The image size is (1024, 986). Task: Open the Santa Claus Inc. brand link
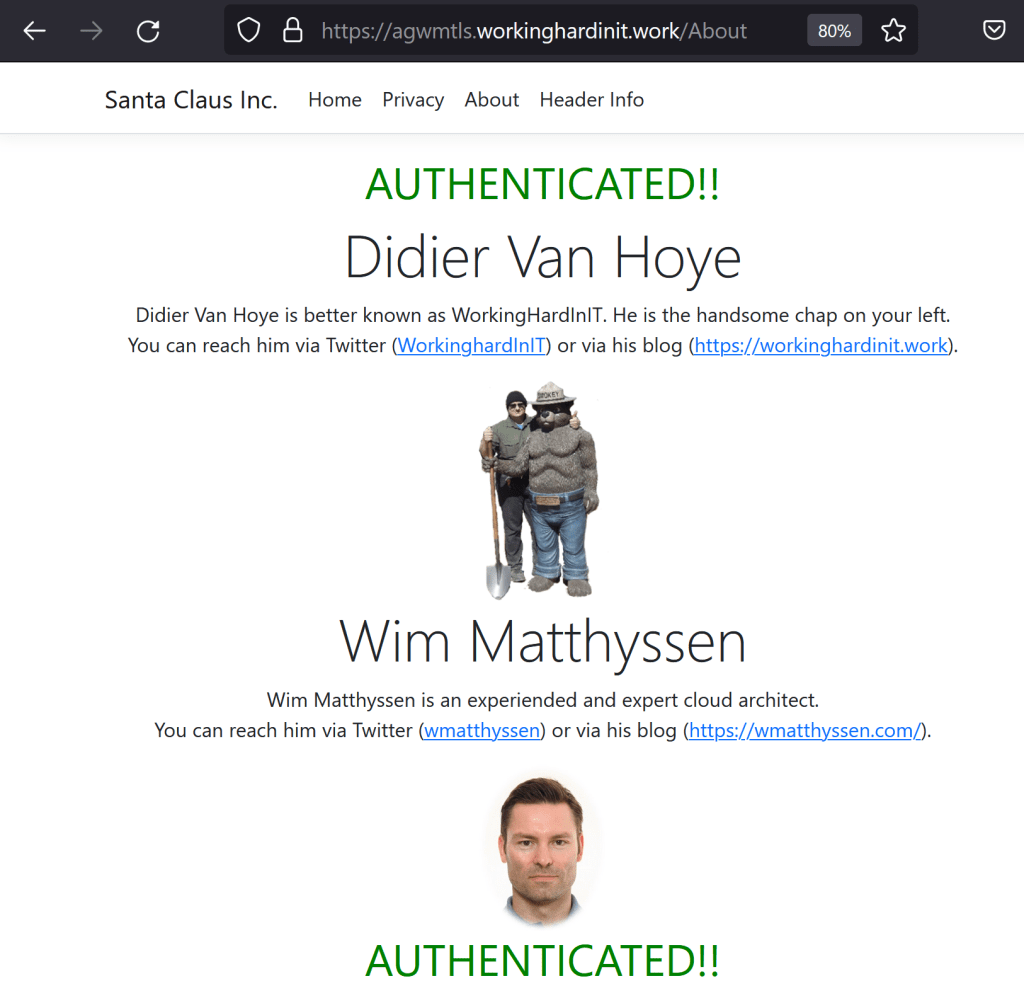[x=191, y=100]
